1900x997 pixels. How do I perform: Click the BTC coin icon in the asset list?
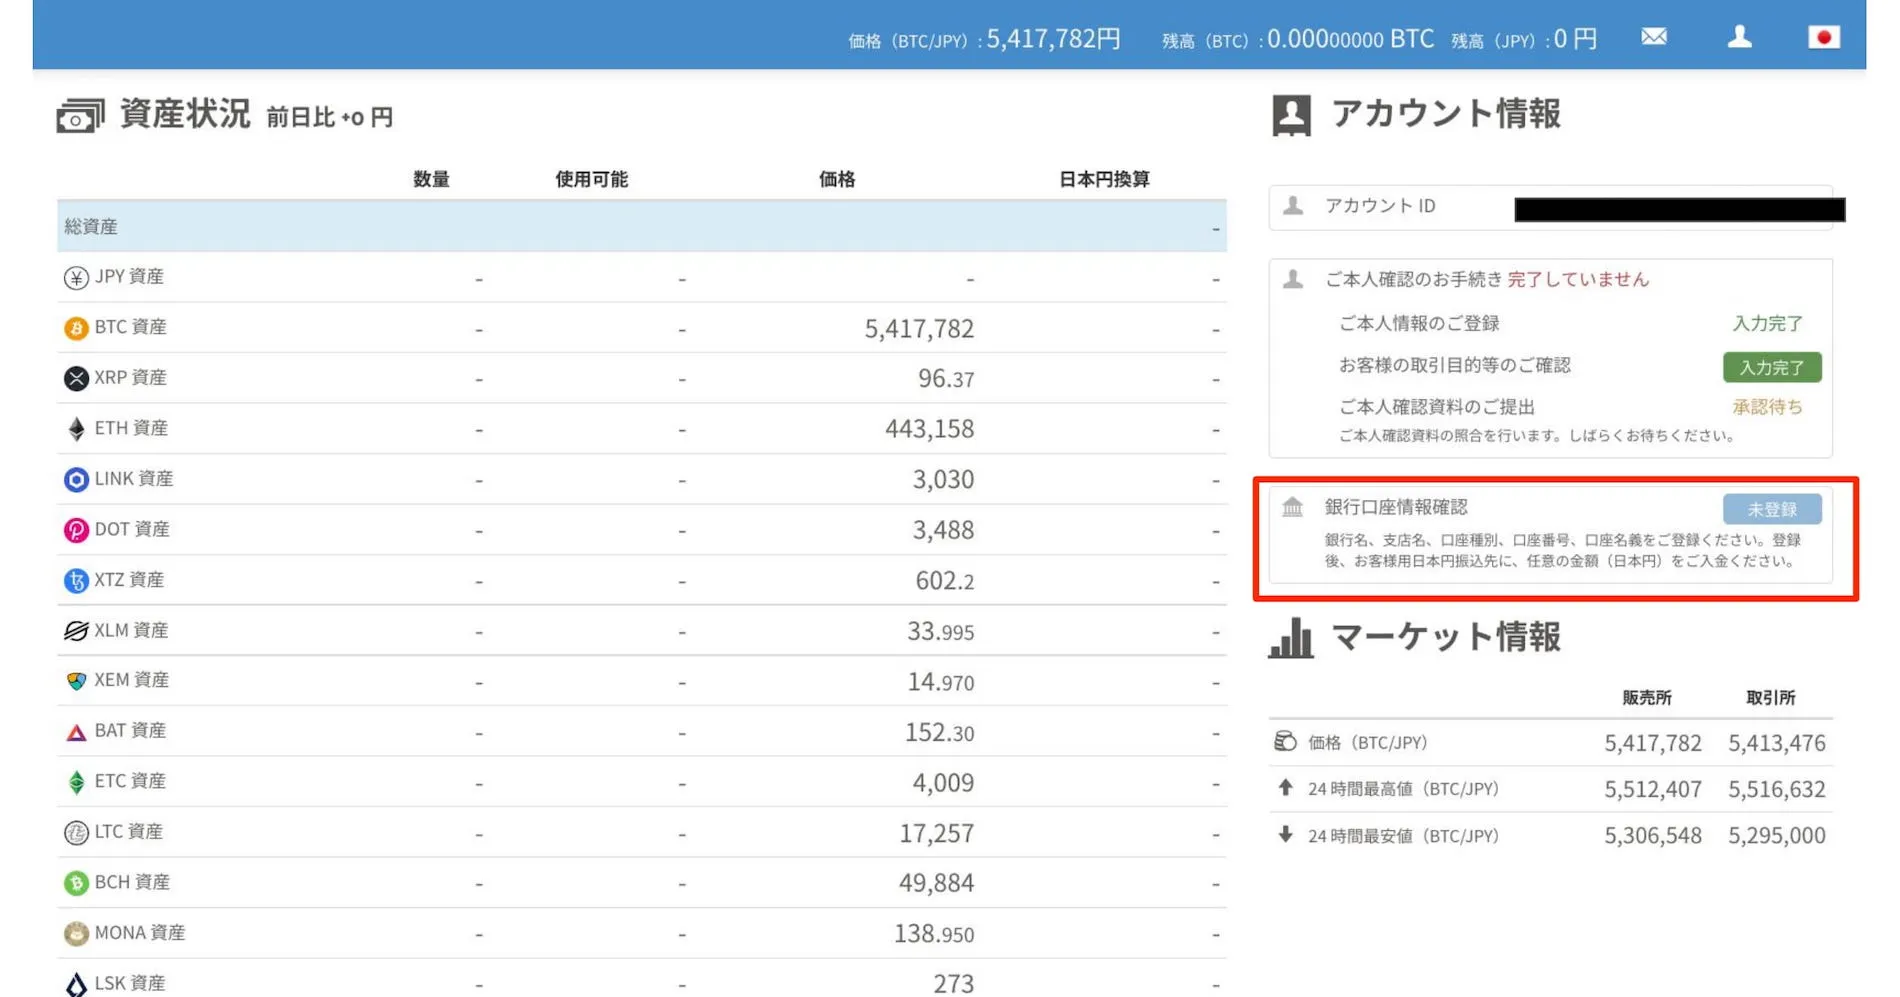coord(74,328)
